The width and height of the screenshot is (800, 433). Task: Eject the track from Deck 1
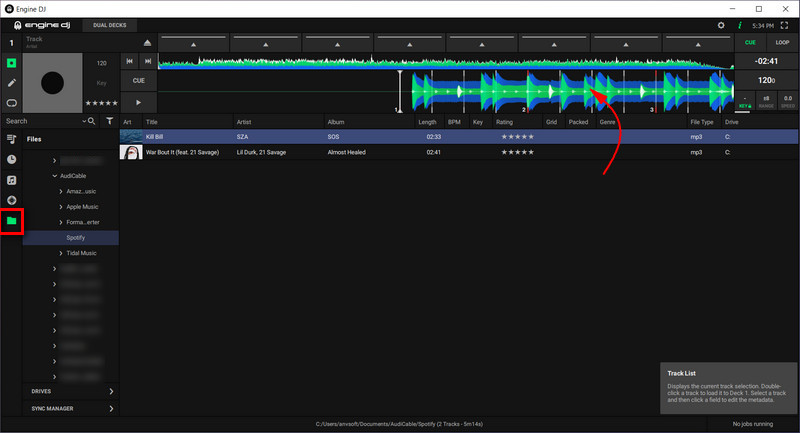[x=147, y=43]
